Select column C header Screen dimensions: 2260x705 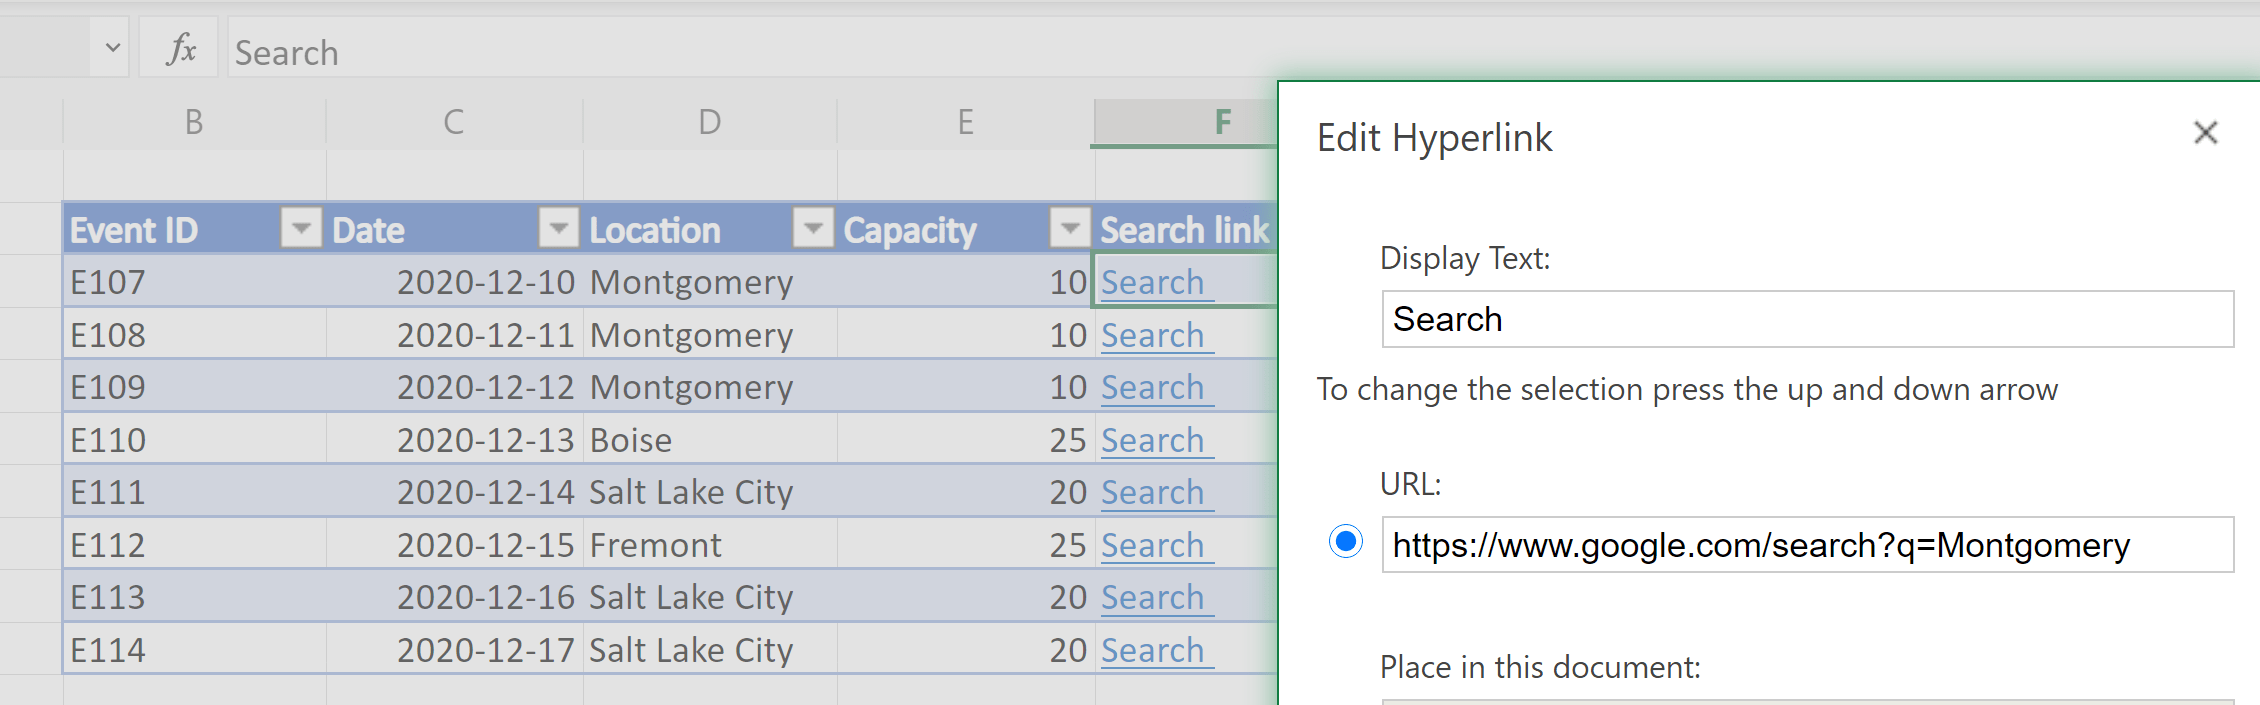coord(454,123)
